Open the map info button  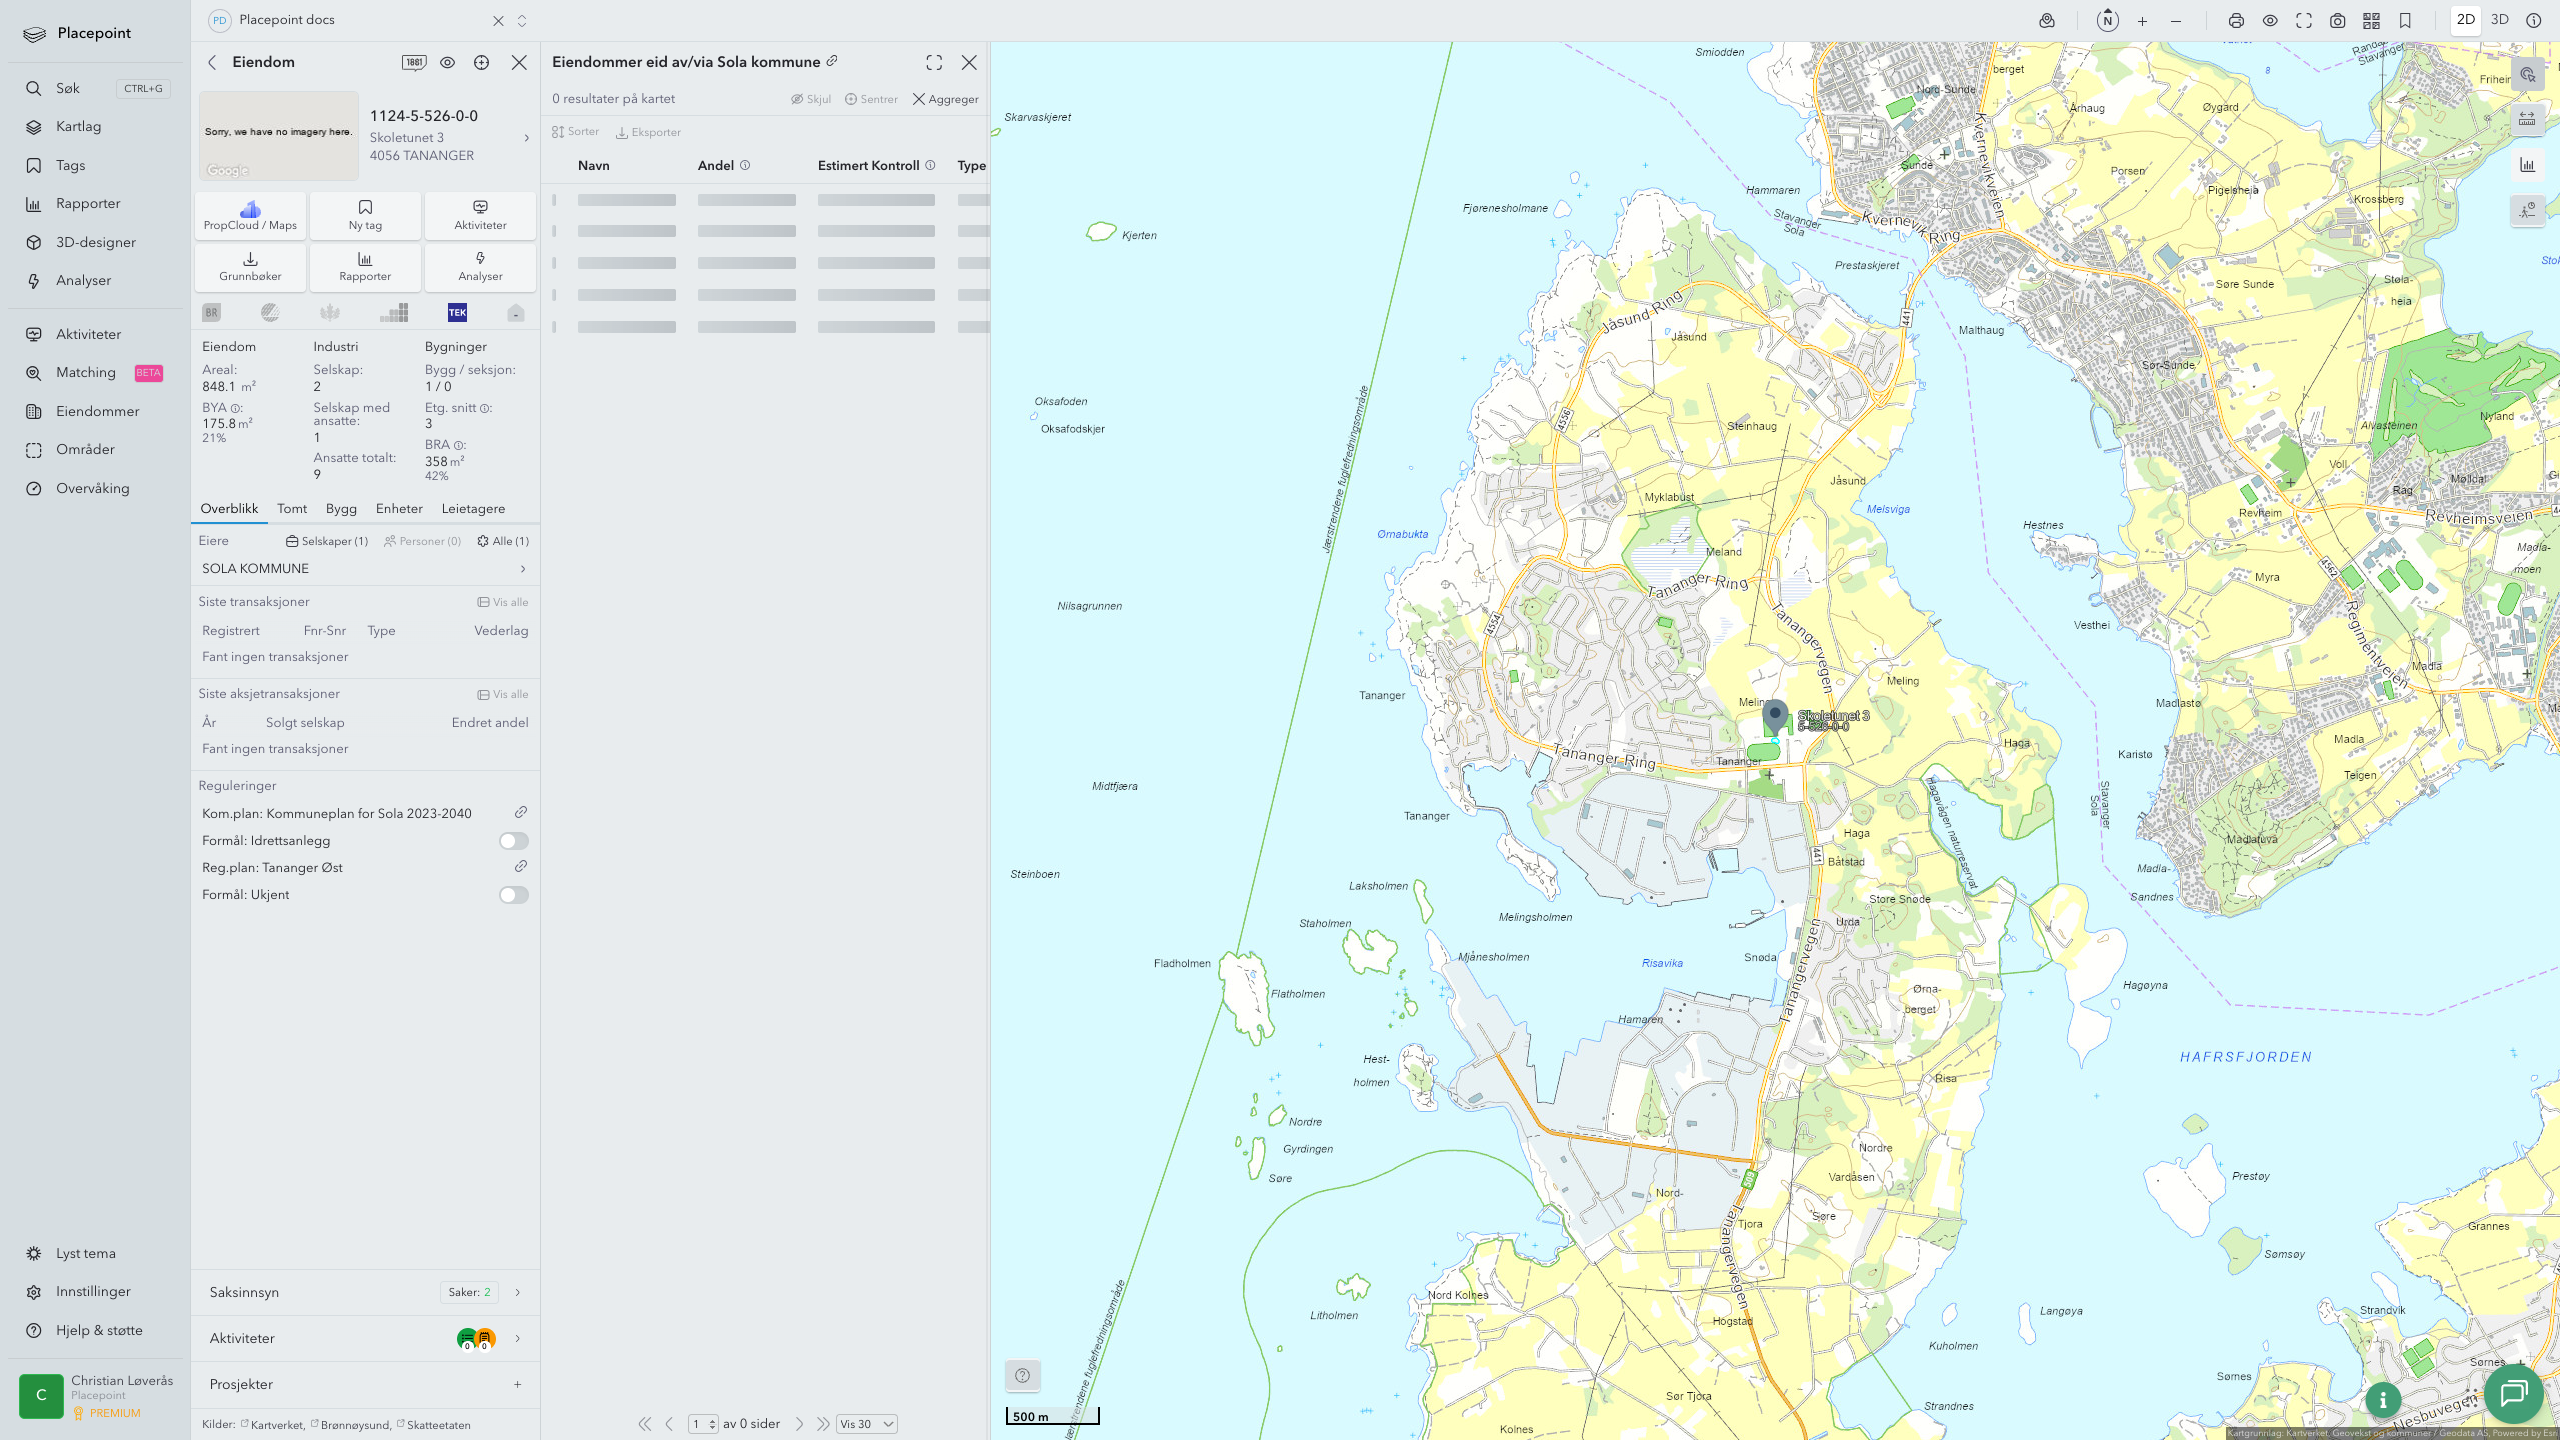(x=2383, y=1400)
